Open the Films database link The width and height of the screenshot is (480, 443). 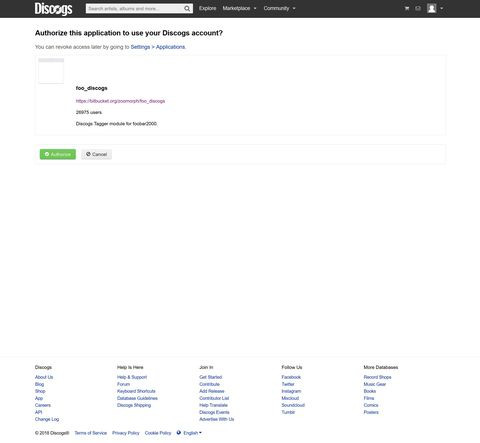(x=369, y=398)
